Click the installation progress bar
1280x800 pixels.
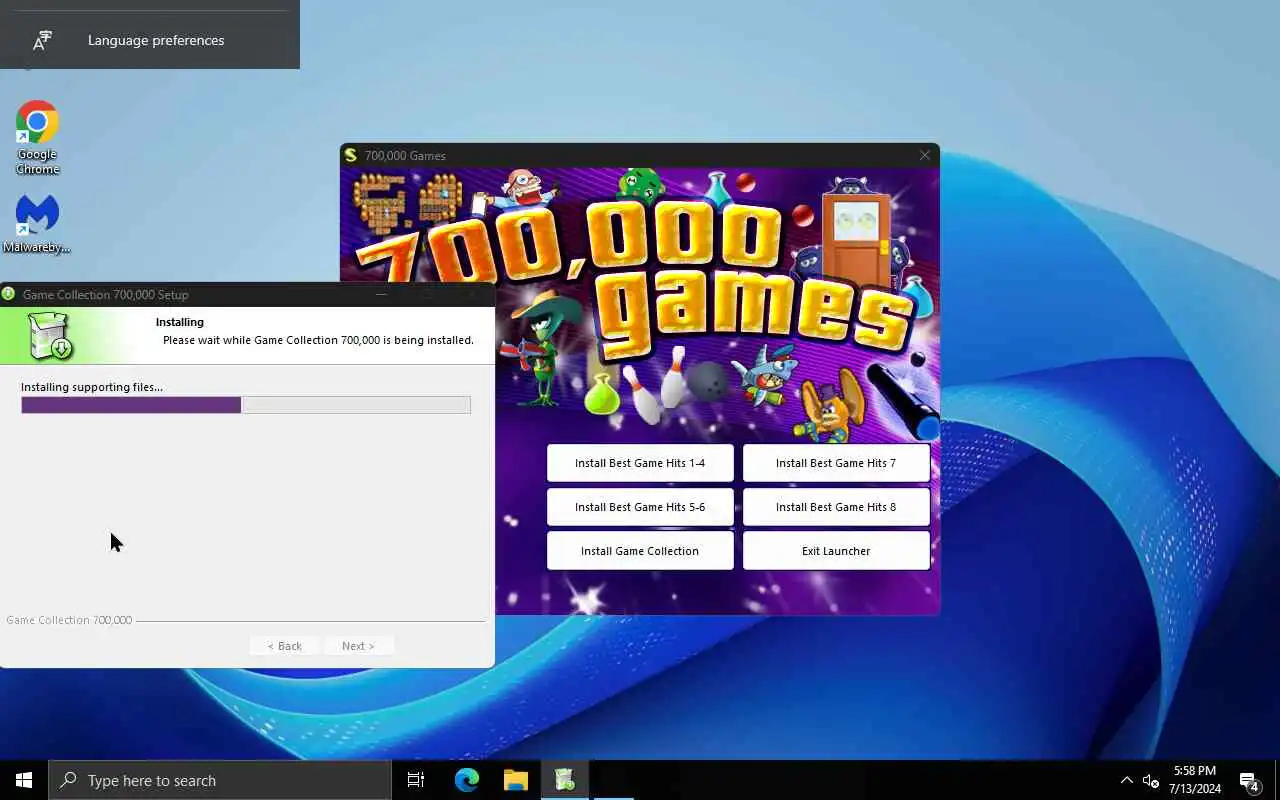coord(246,405)
